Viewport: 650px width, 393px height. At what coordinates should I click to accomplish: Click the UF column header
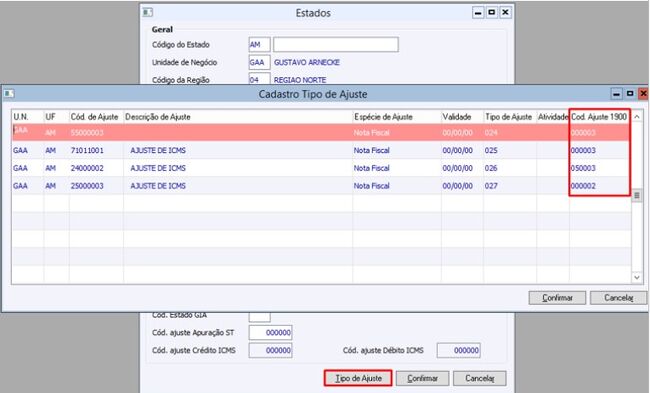coord(56,117)
